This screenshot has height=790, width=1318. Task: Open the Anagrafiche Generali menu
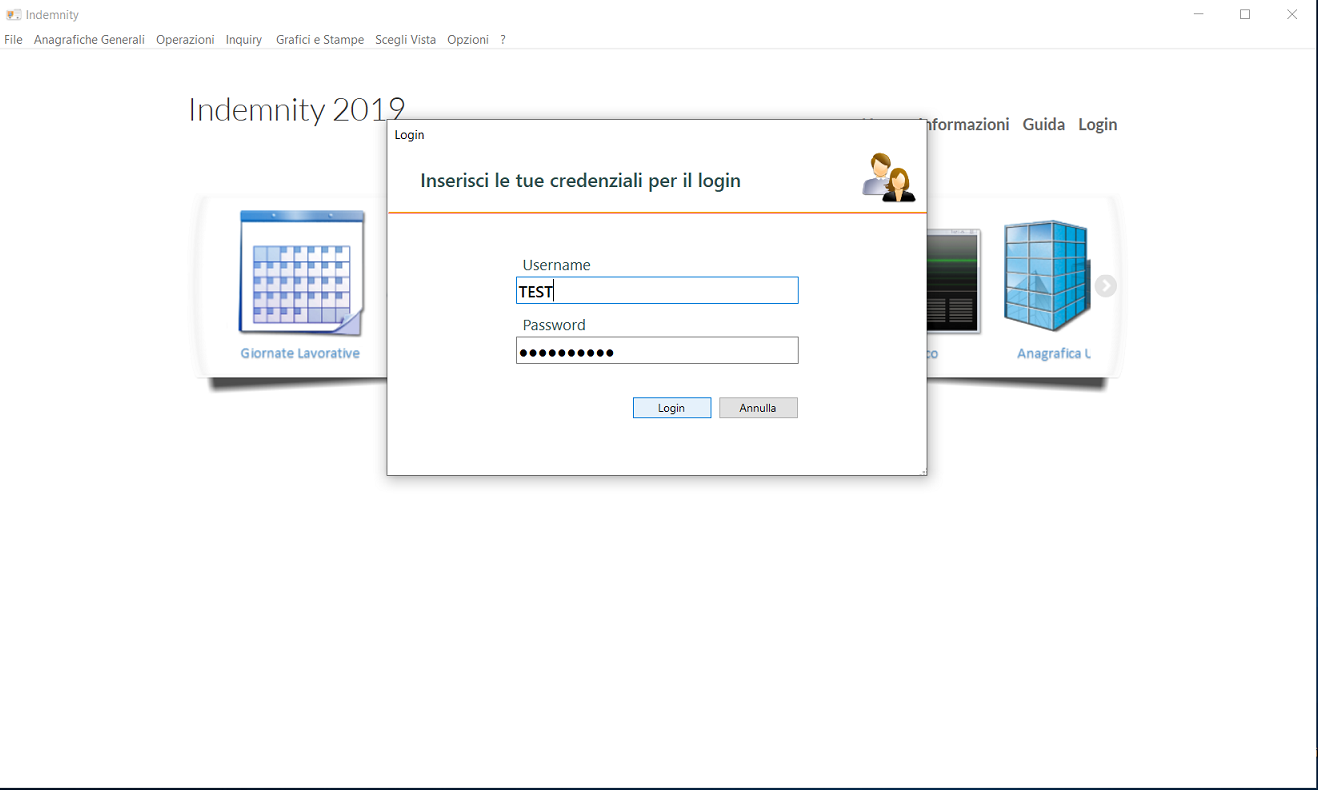[89, 40]
